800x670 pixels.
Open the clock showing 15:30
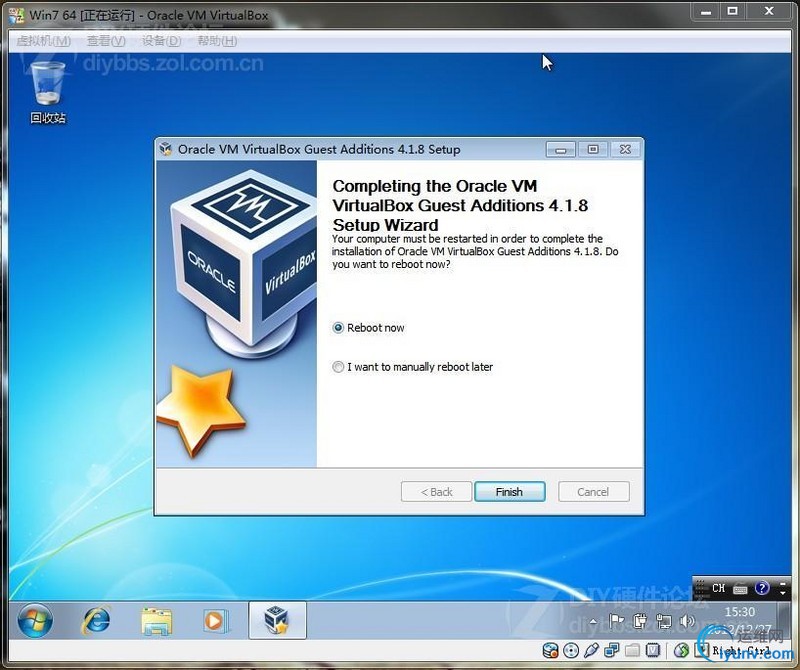coord(740,612)
